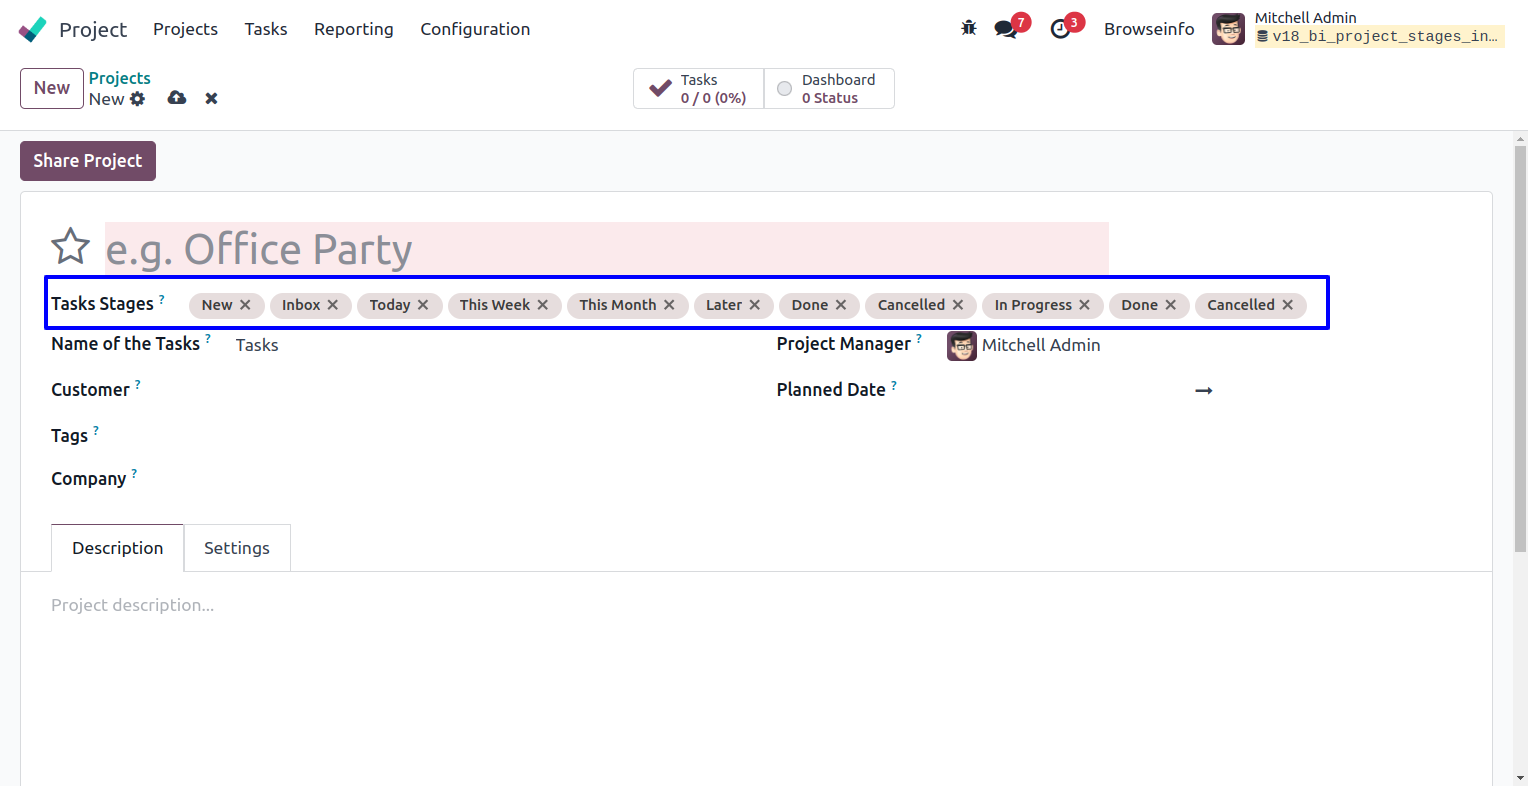Remove the This Week stage tag
Screen dimensions: 1528x786
(543, 305)
